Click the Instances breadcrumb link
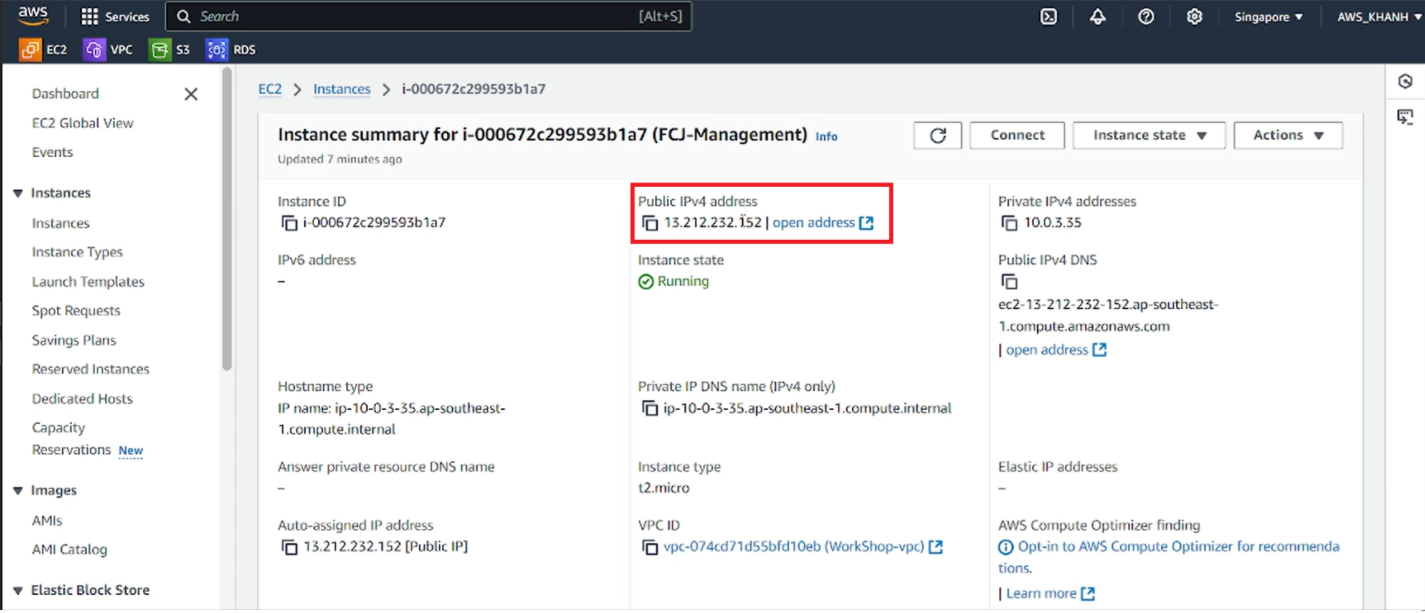Viewport: 1425px width, 613px height. tap(342, 89)
